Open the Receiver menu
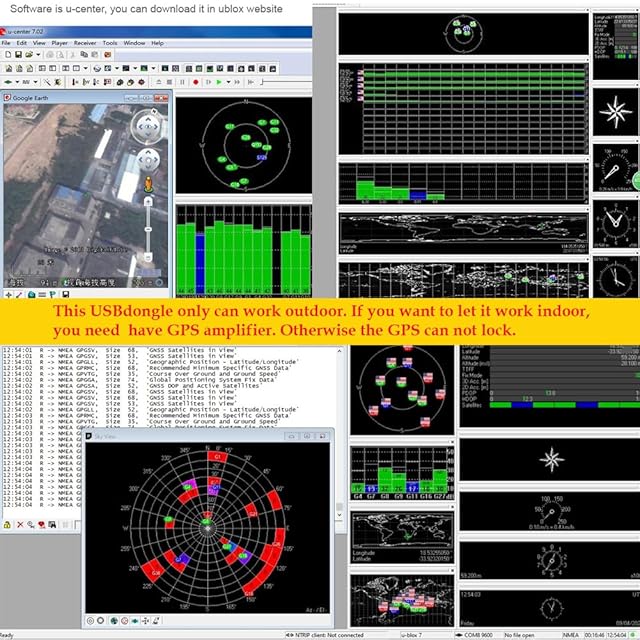Viewport: 640px width, 640px height. (x=85, y=43)
